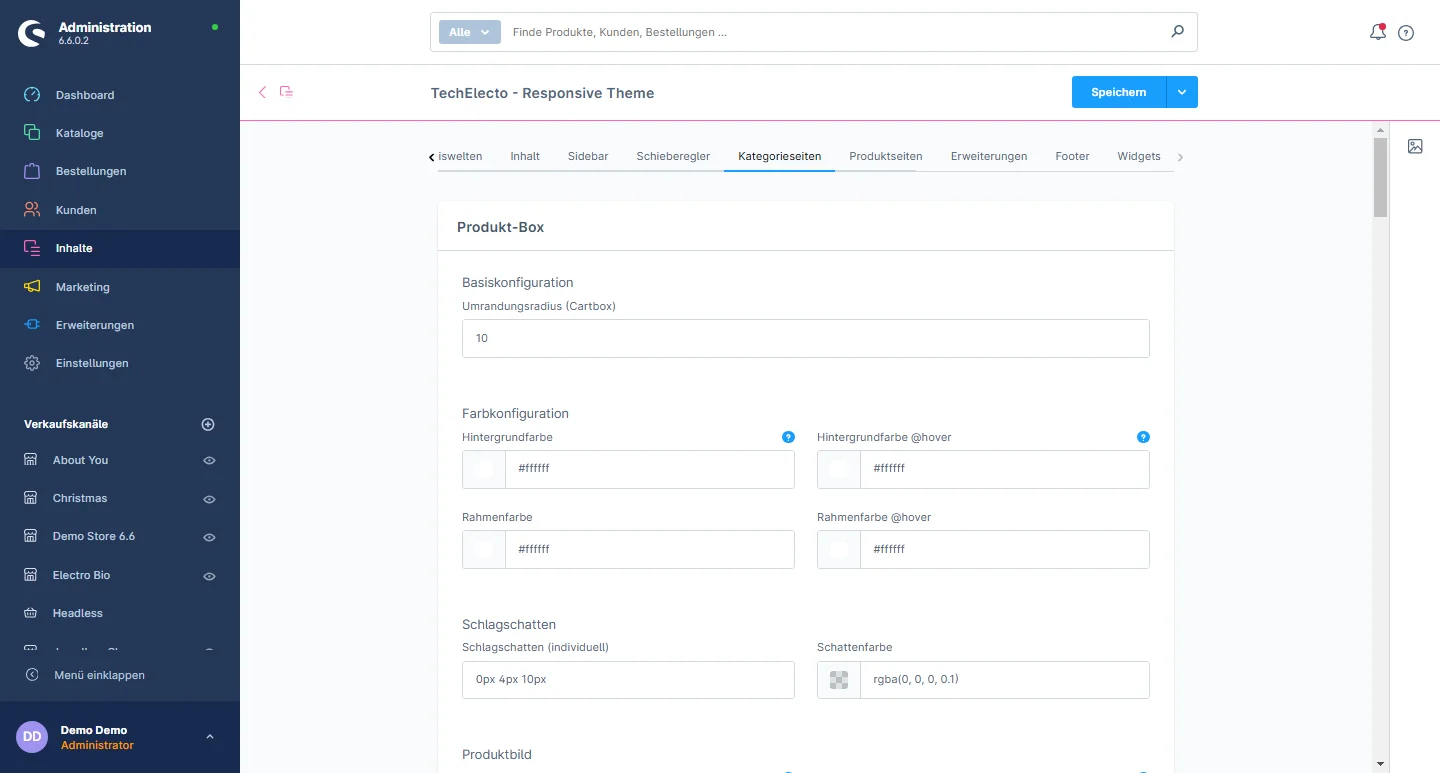Click Menü einklappen to collapse sidebar
The width and height of the screenshot is (1440, 773).
99,675
